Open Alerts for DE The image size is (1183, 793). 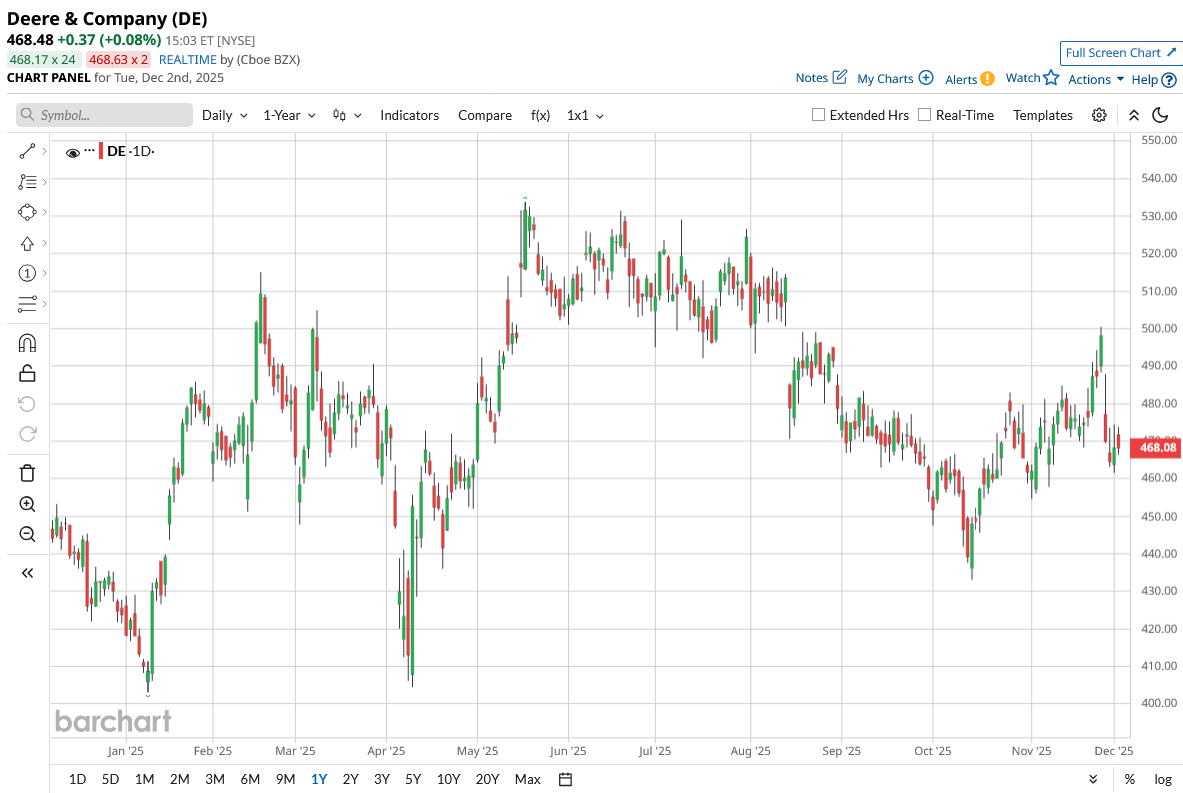969,79
